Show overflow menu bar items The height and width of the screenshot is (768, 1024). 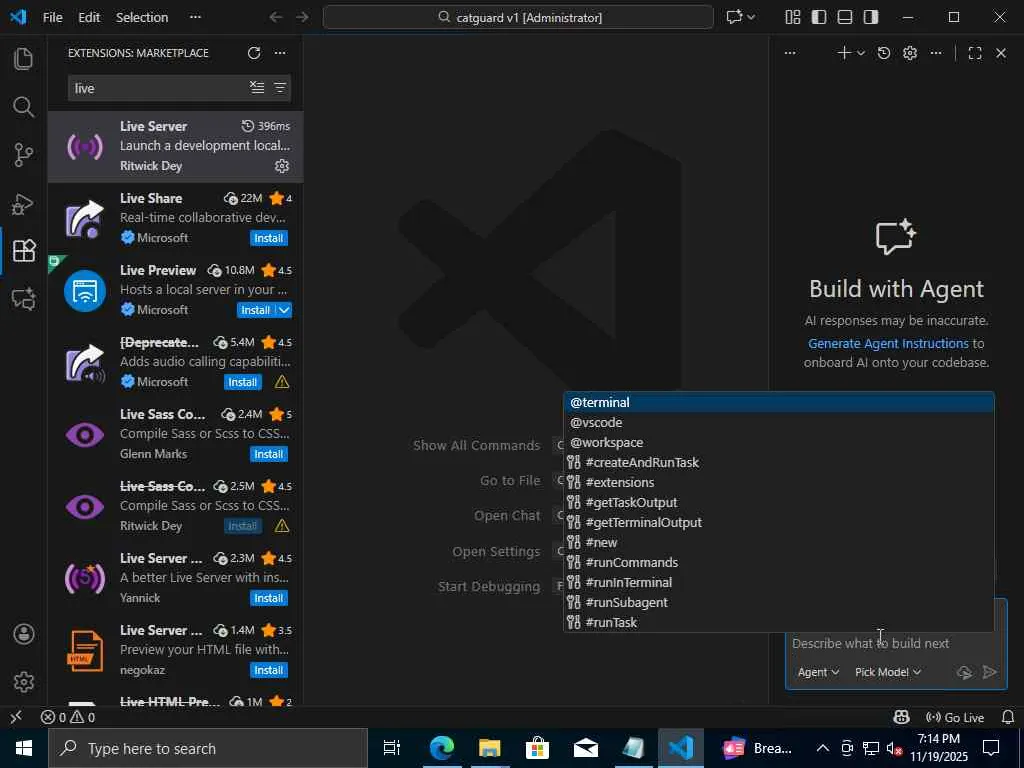coord(195,17)
